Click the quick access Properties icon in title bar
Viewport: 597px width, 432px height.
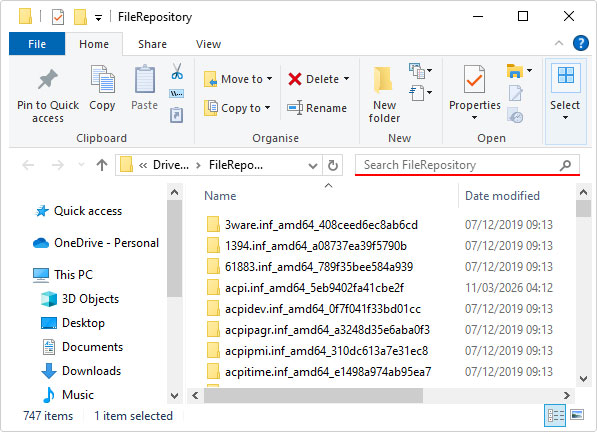point(58,17)
